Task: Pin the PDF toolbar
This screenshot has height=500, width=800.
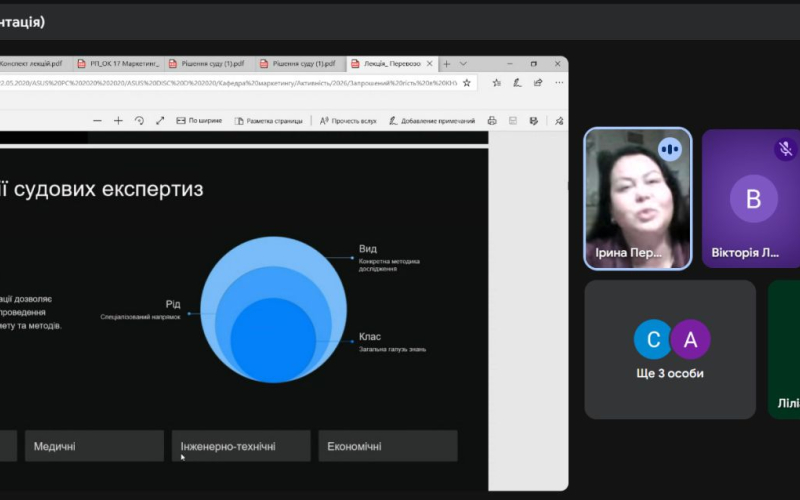Action: [x=558, y=121]
